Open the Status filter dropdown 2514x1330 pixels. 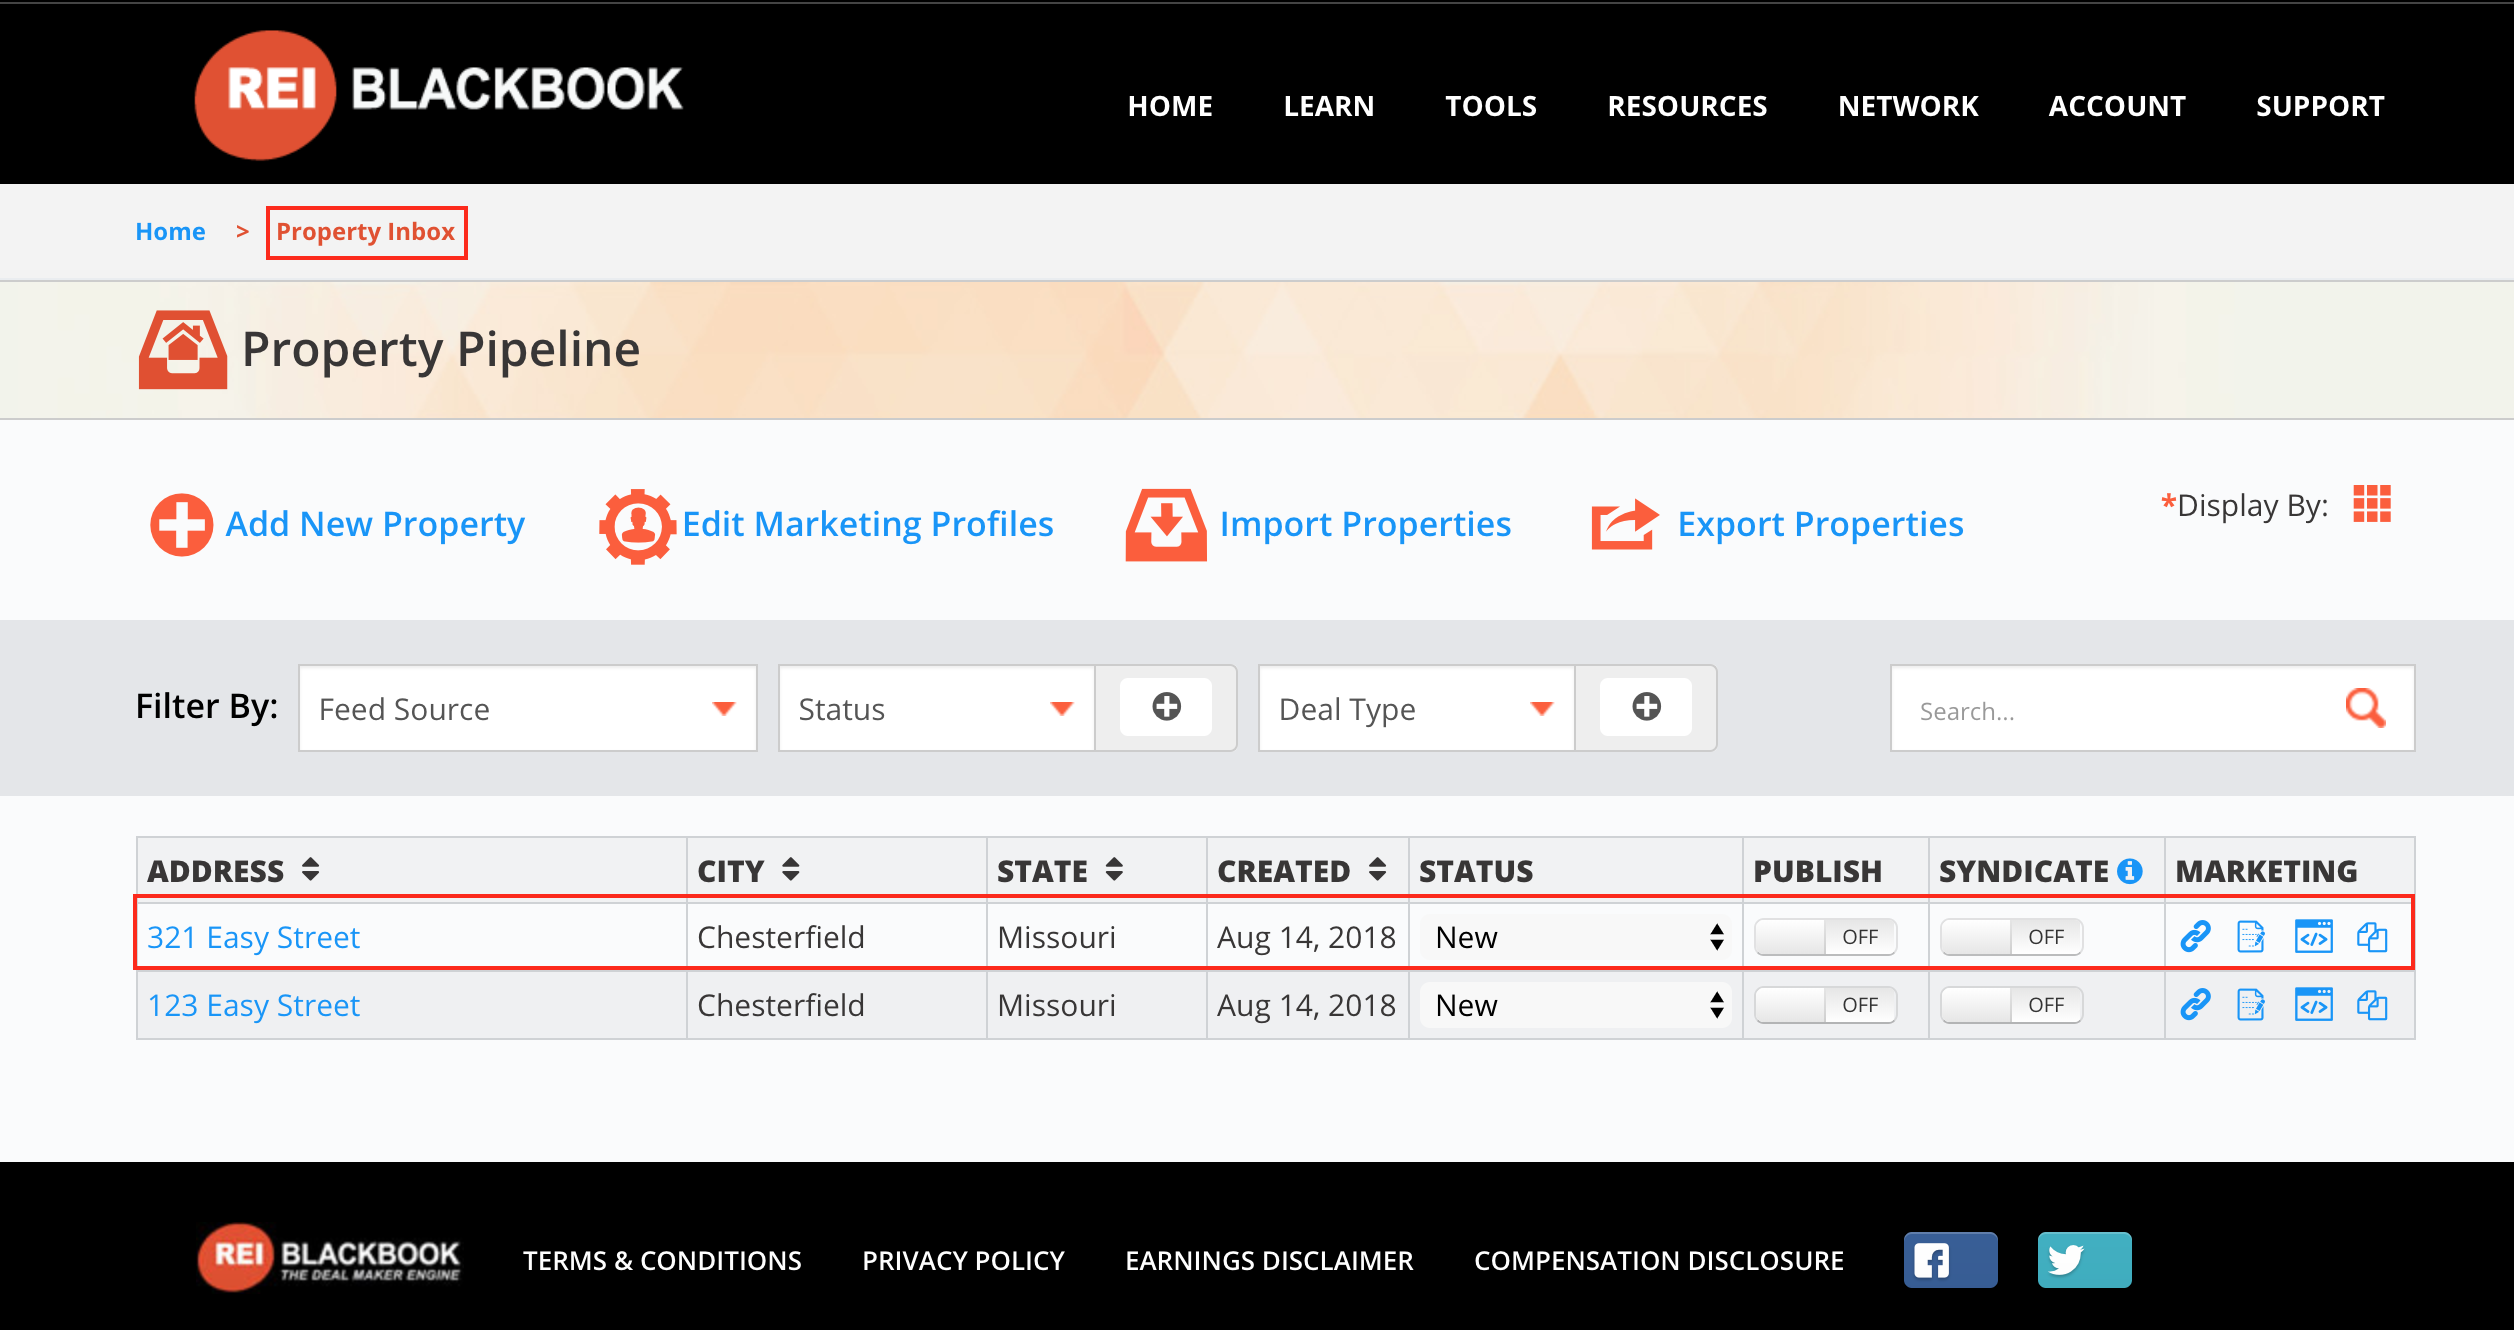[x=936, y=708]
